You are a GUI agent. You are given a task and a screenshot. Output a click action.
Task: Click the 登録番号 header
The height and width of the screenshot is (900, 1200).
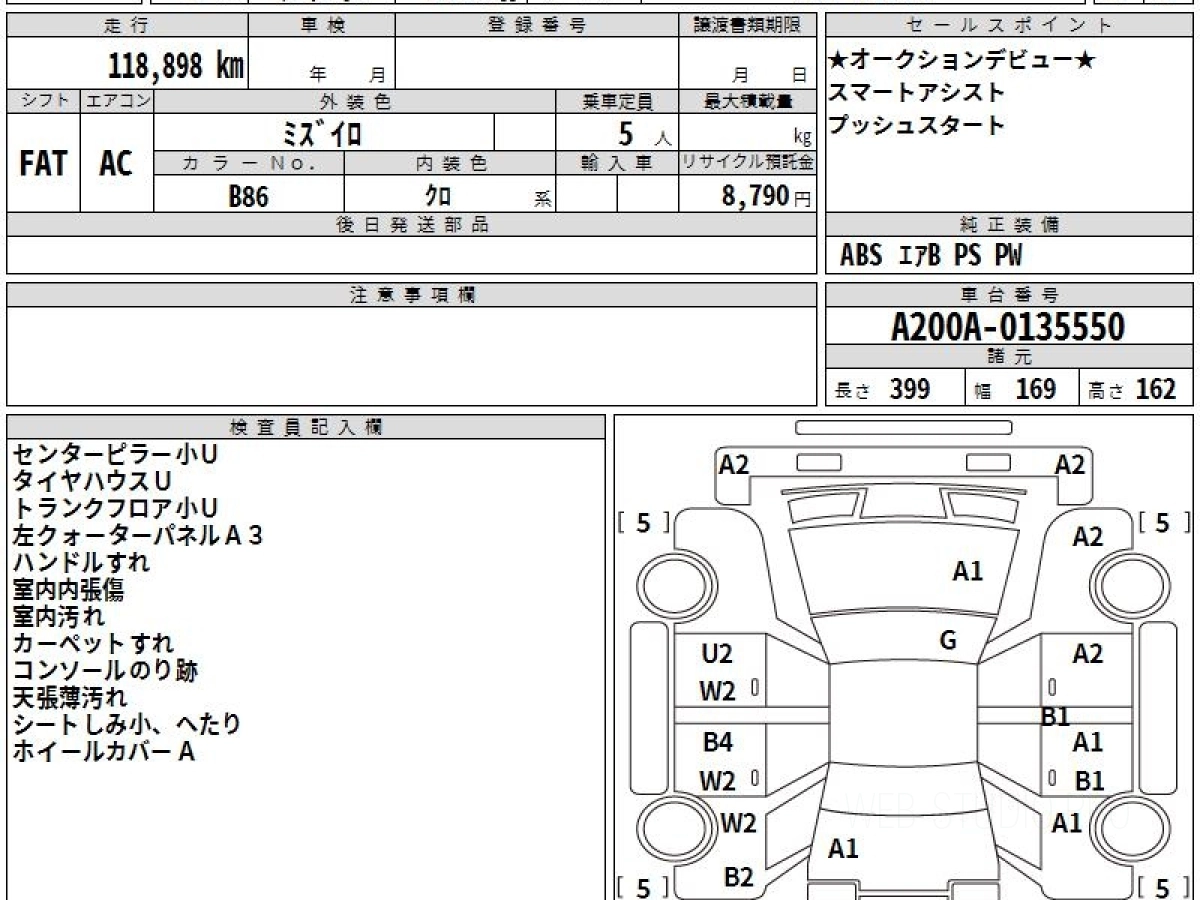[x=536, y=26]
